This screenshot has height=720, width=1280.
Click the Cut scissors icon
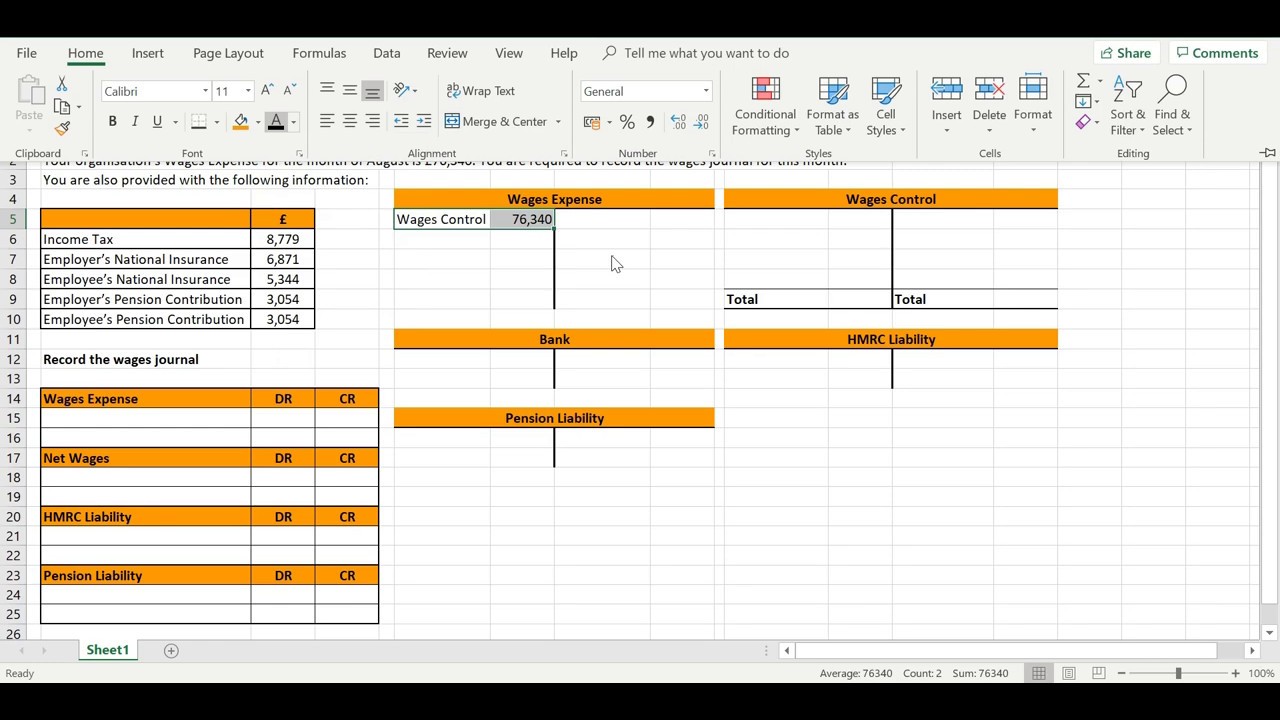point(62,85)
